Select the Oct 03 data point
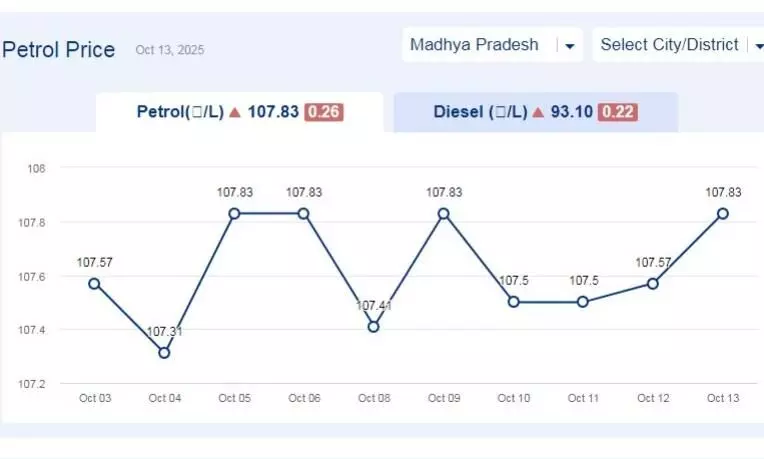This screenshot has width=764, height=459. tap(94, 283)
